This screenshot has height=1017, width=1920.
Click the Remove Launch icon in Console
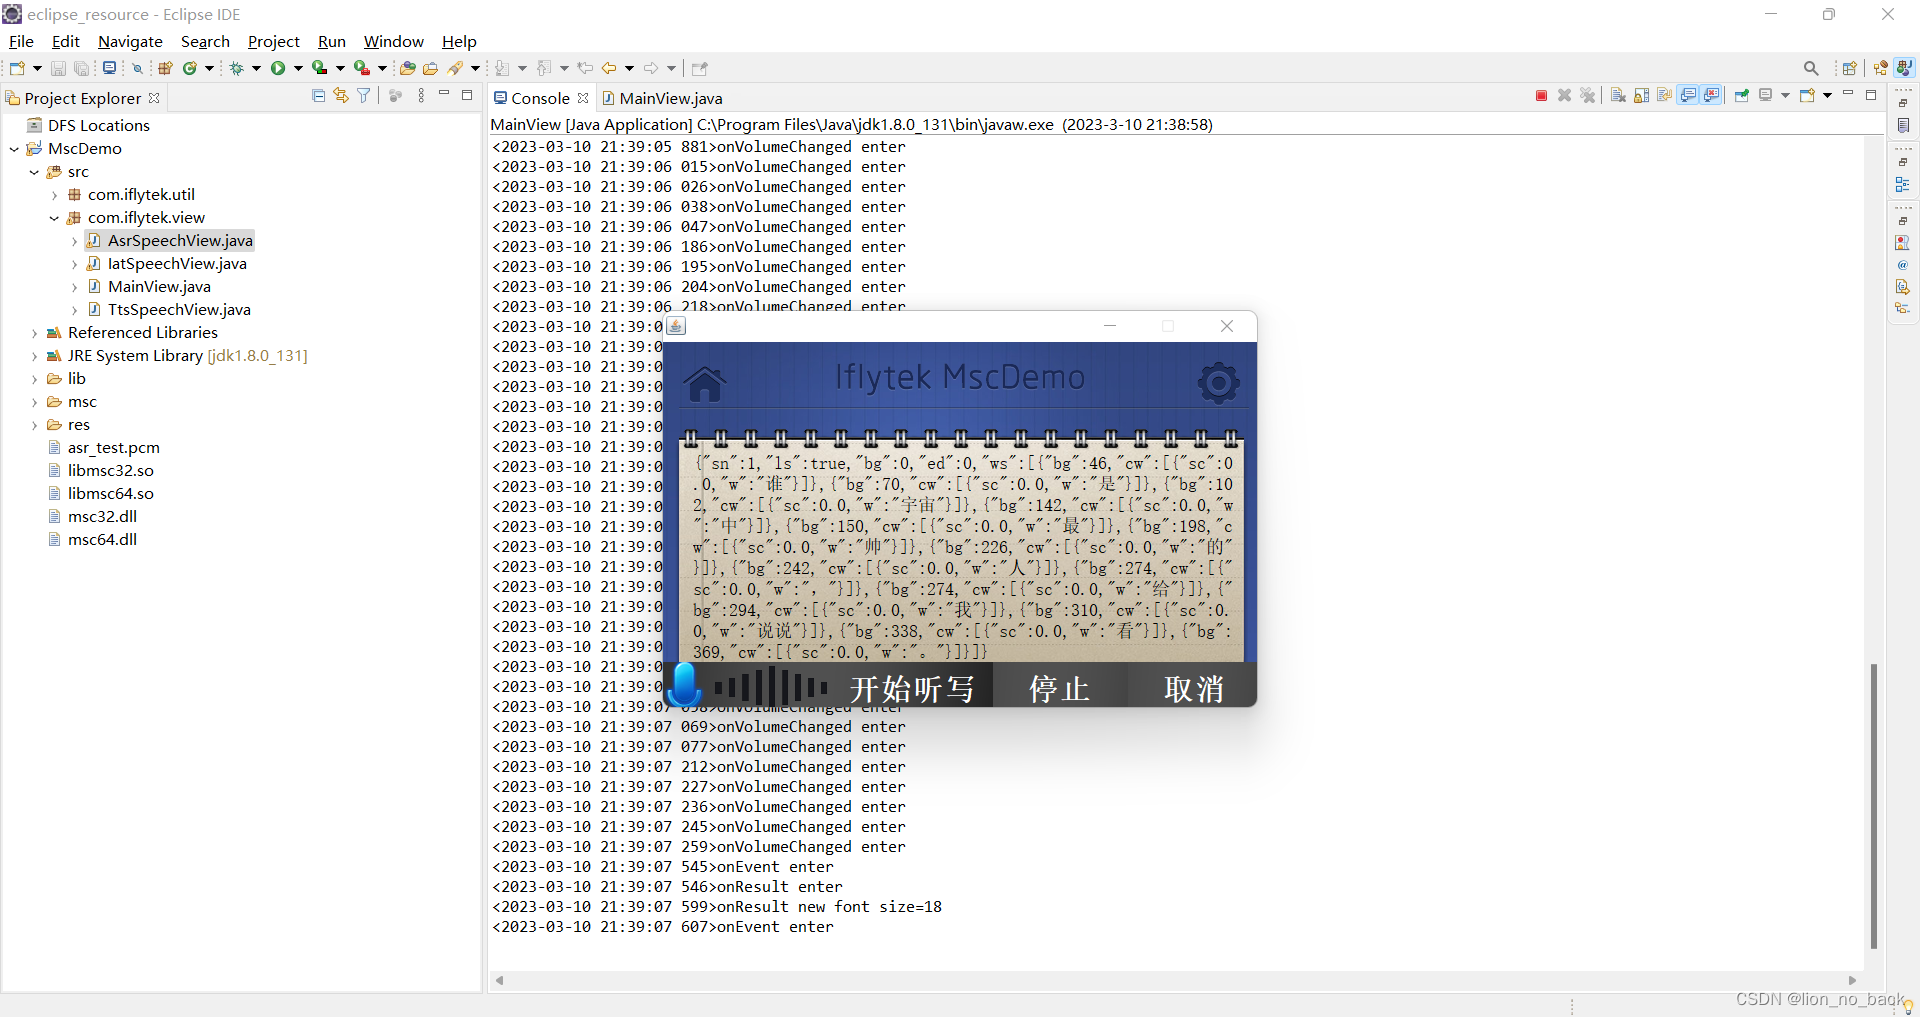click(1564, 96)
